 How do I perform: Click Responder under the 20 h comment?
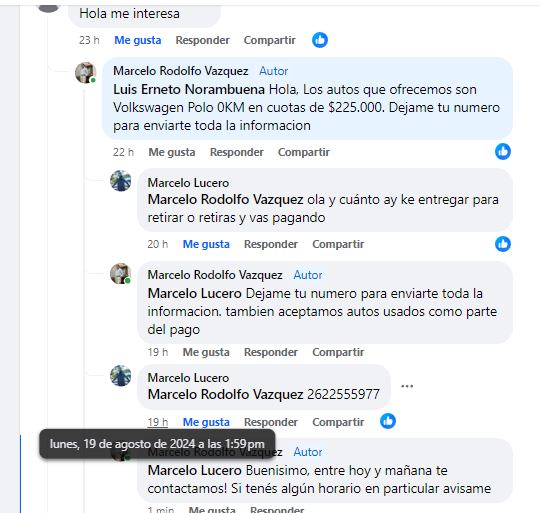pos(271,244)
